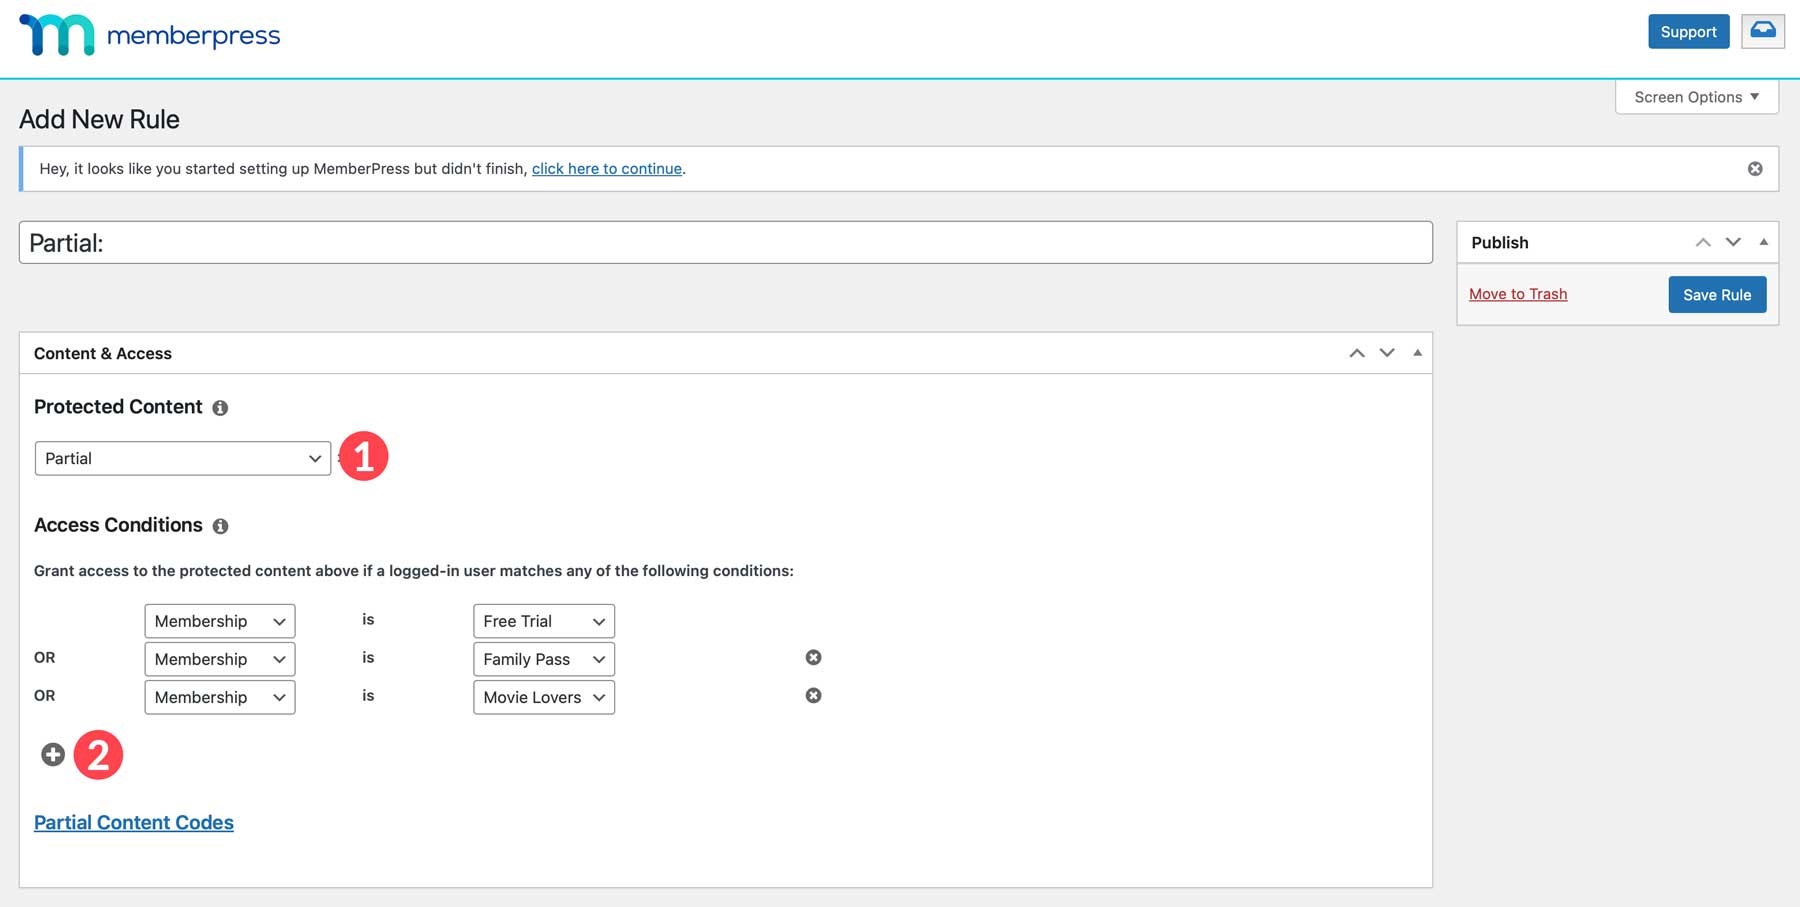
Task: Open the Partial protected content dropdown
Action: (x=182, y=458)
